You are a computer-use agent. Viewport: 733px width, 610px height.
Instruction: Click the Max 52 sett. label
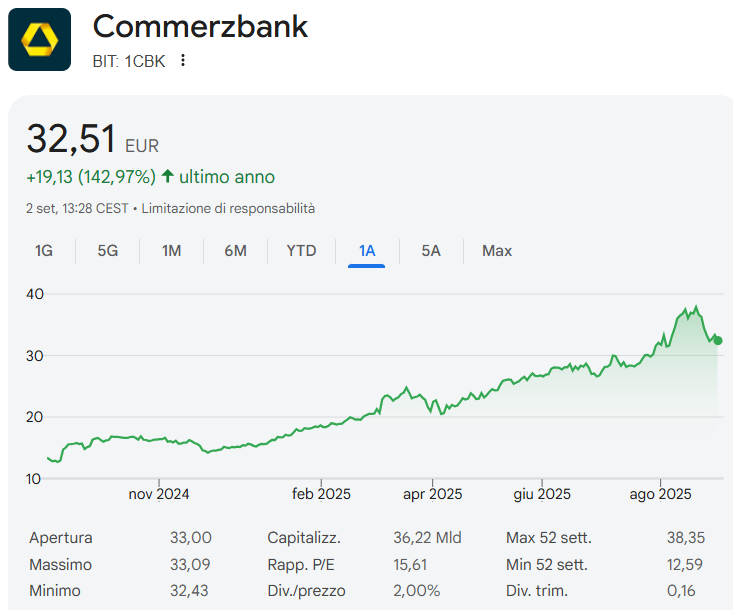[x=549, y=538]
